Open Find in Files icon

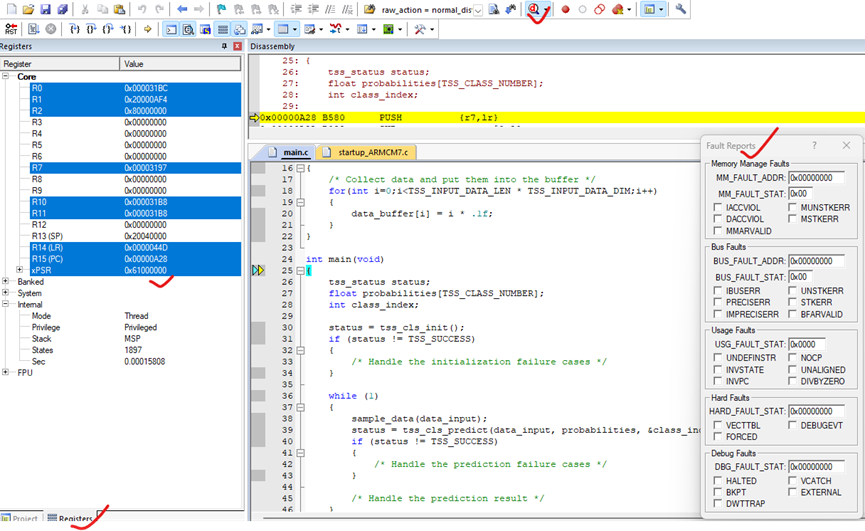tap(370, 9)
